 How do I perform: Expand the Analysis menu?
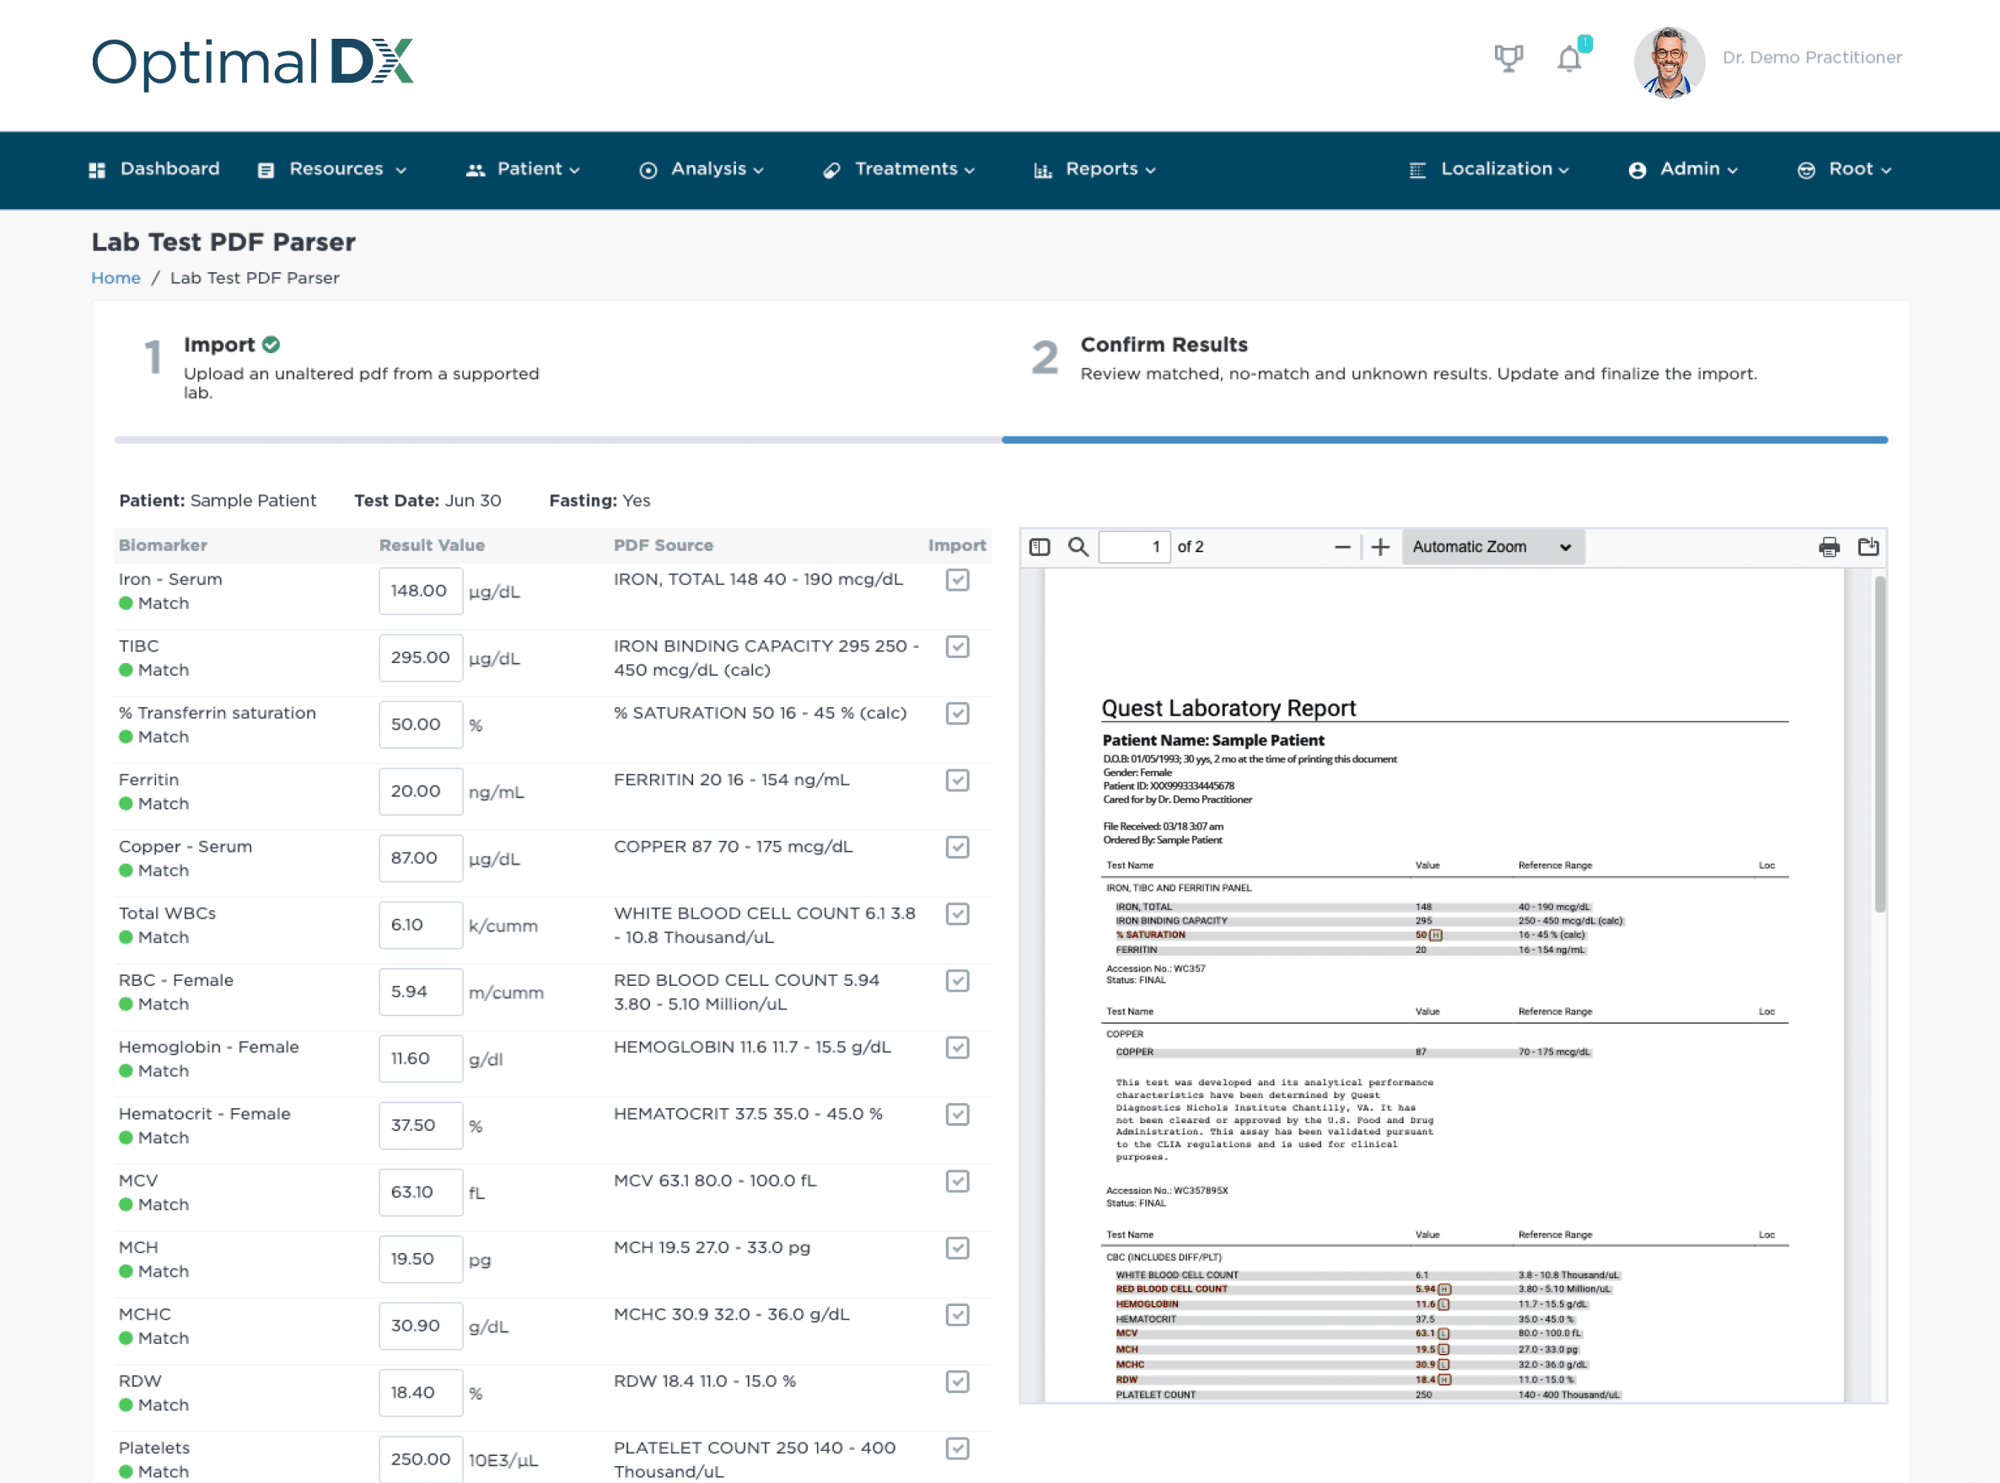point(702,169)
